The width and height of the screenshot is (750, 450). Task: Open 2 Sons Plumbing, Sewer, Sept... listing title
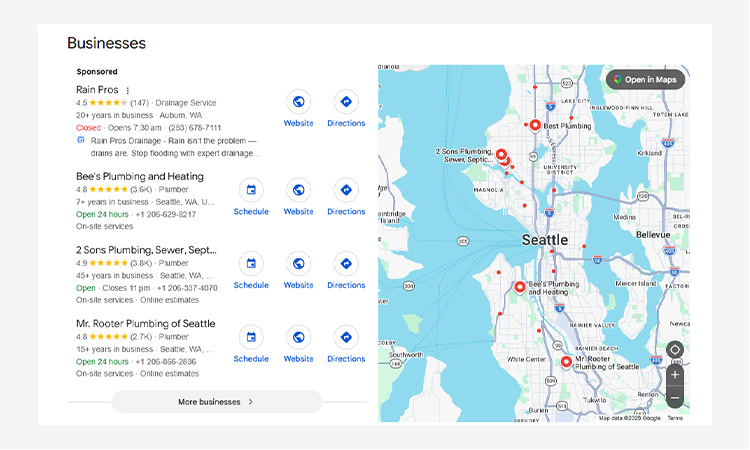pyautogui.click(x=146, y=250)
